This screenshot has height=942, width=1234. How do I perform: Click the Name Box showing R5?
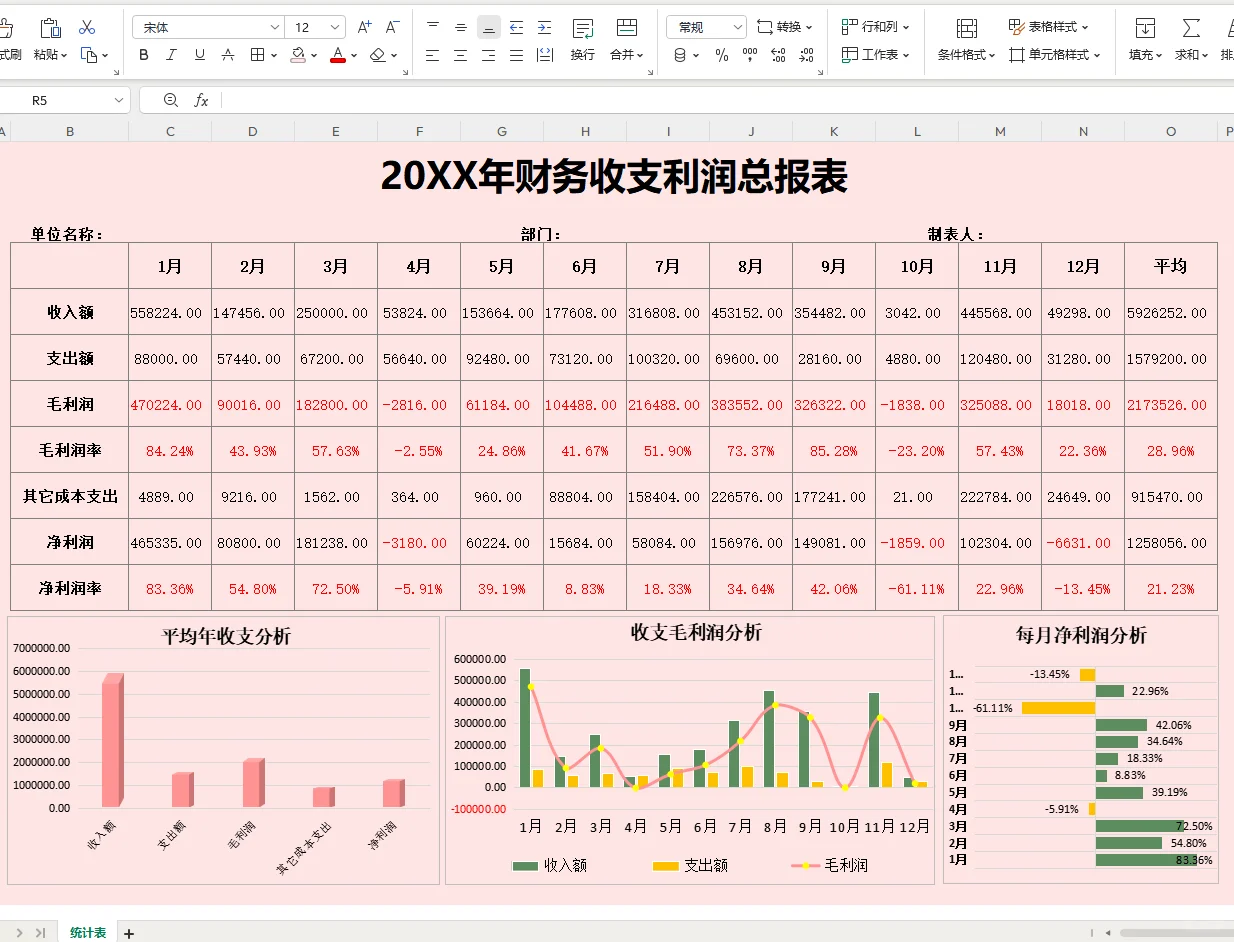coord(64,100)
